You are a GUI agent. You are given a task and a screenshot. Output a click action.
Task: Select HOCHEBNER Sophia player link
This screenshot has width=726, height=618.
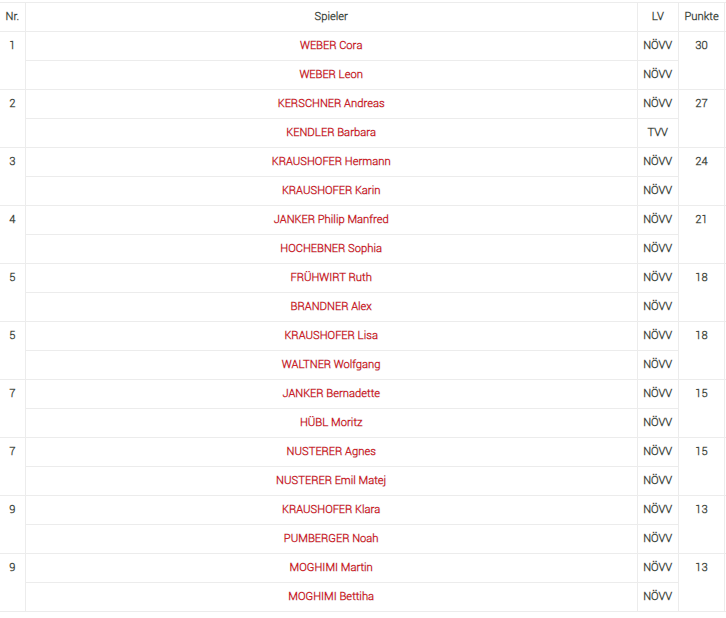331,248
